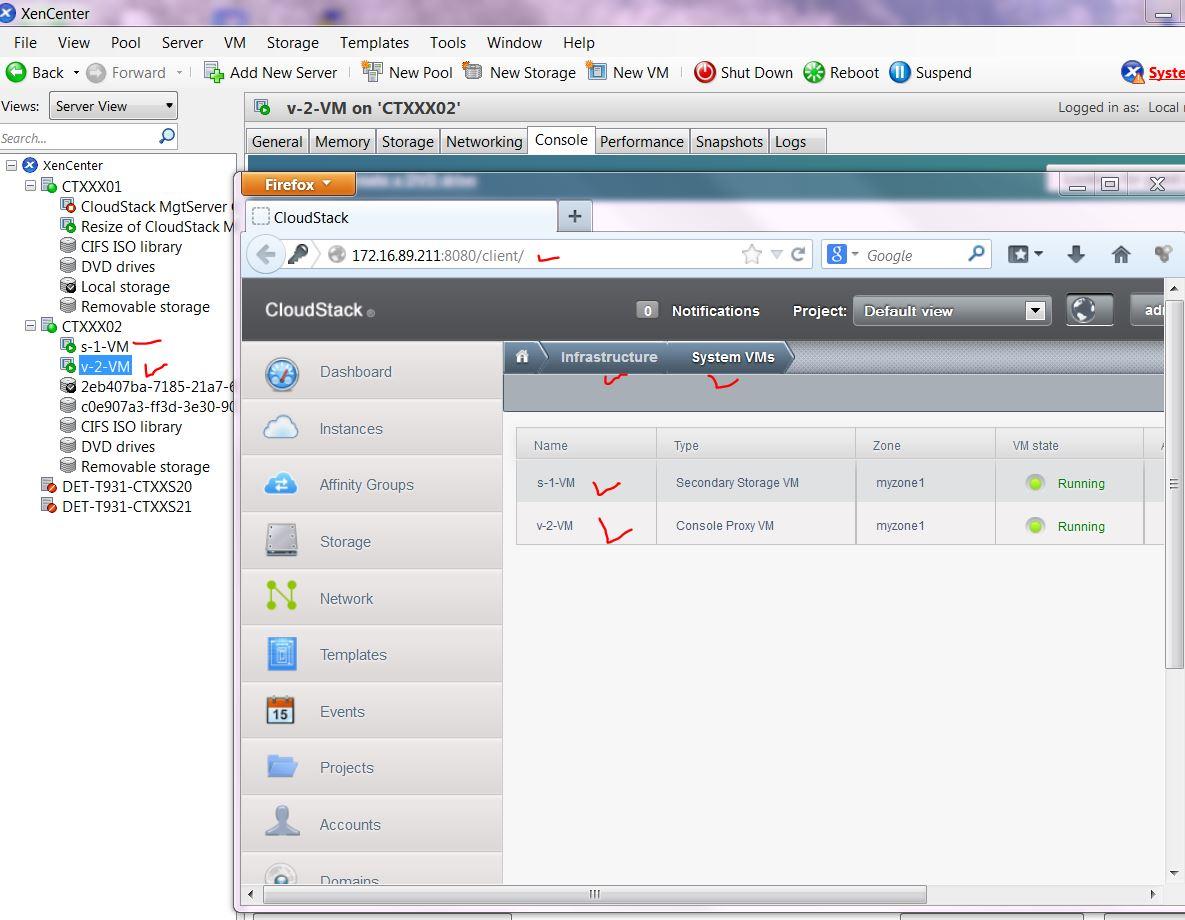Click the XenCenter search field
This screenshot has height=920, width=1185.
pos(78,138)
